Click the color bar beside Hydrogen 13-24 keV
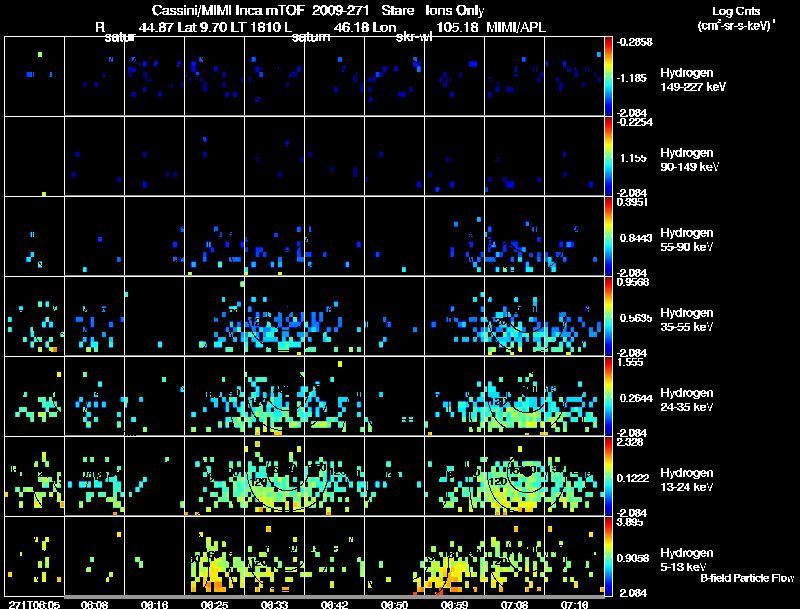This screenshot has height=609, width=800. pos(608,476)
